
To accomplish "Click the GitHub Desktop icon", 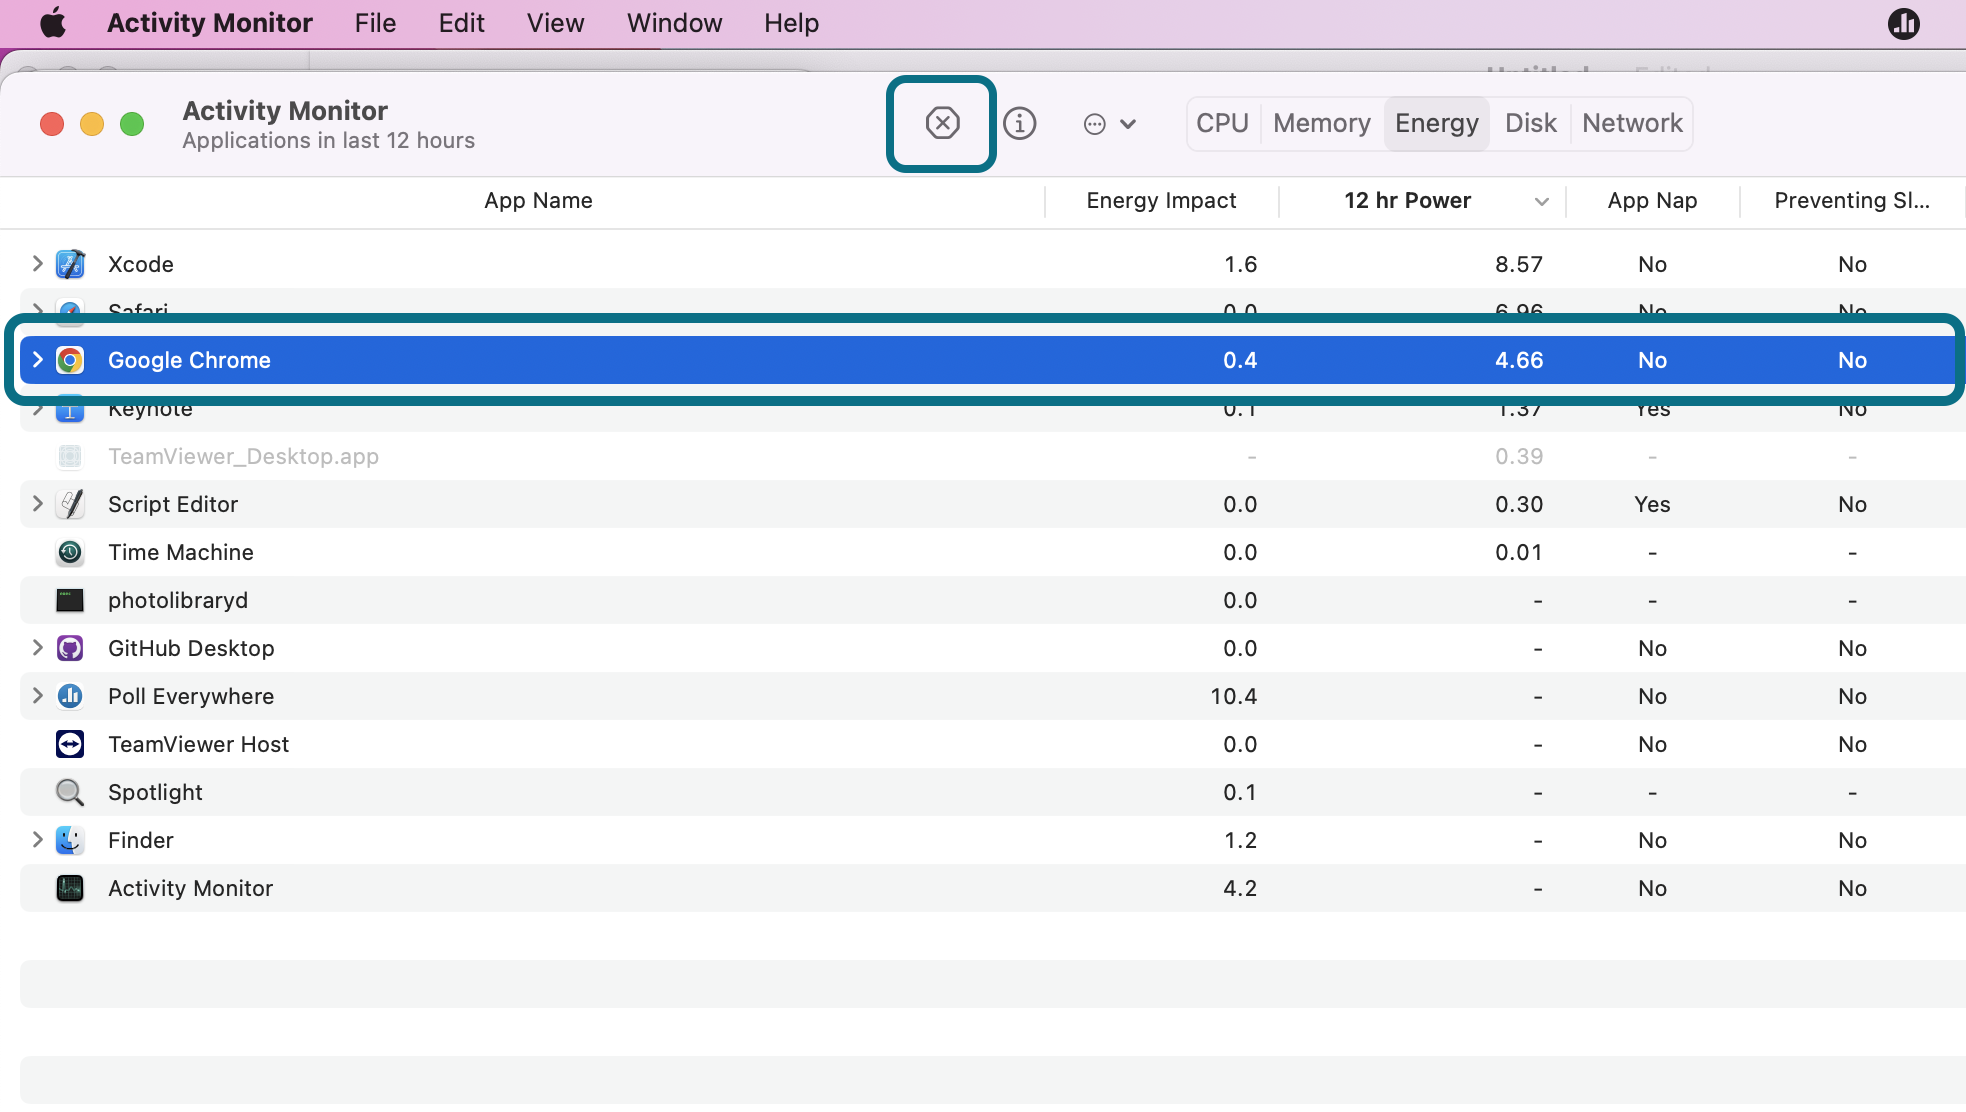I will tap(70, 648).
